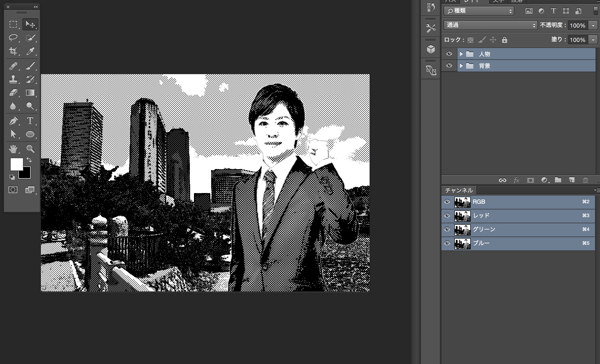Filter layers by adjustment layers
600x364 pixels.
pyautogui.click(x=541, y=11)
